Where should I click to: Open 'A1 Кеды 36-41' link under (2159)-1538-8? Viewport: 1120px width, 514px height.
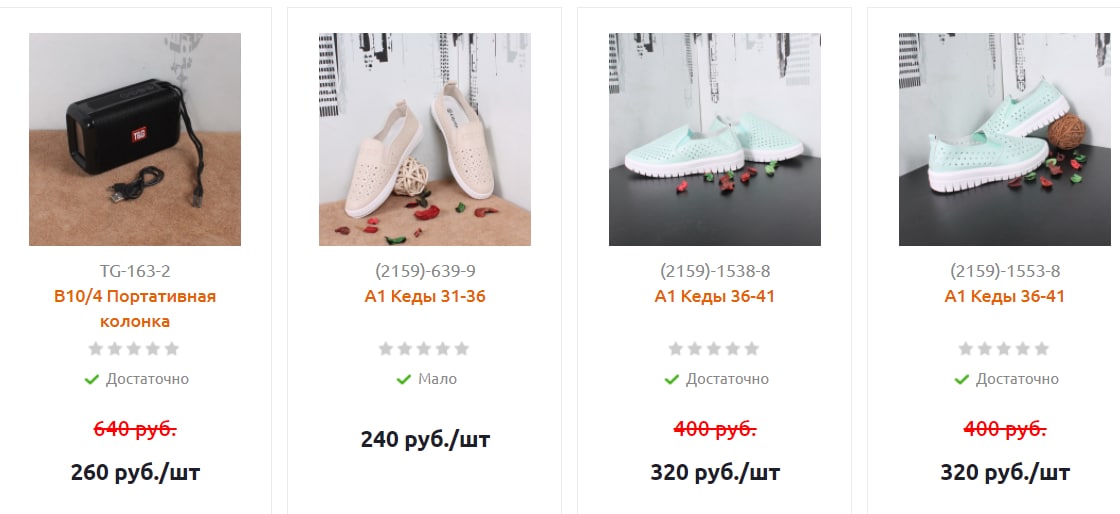715,296
